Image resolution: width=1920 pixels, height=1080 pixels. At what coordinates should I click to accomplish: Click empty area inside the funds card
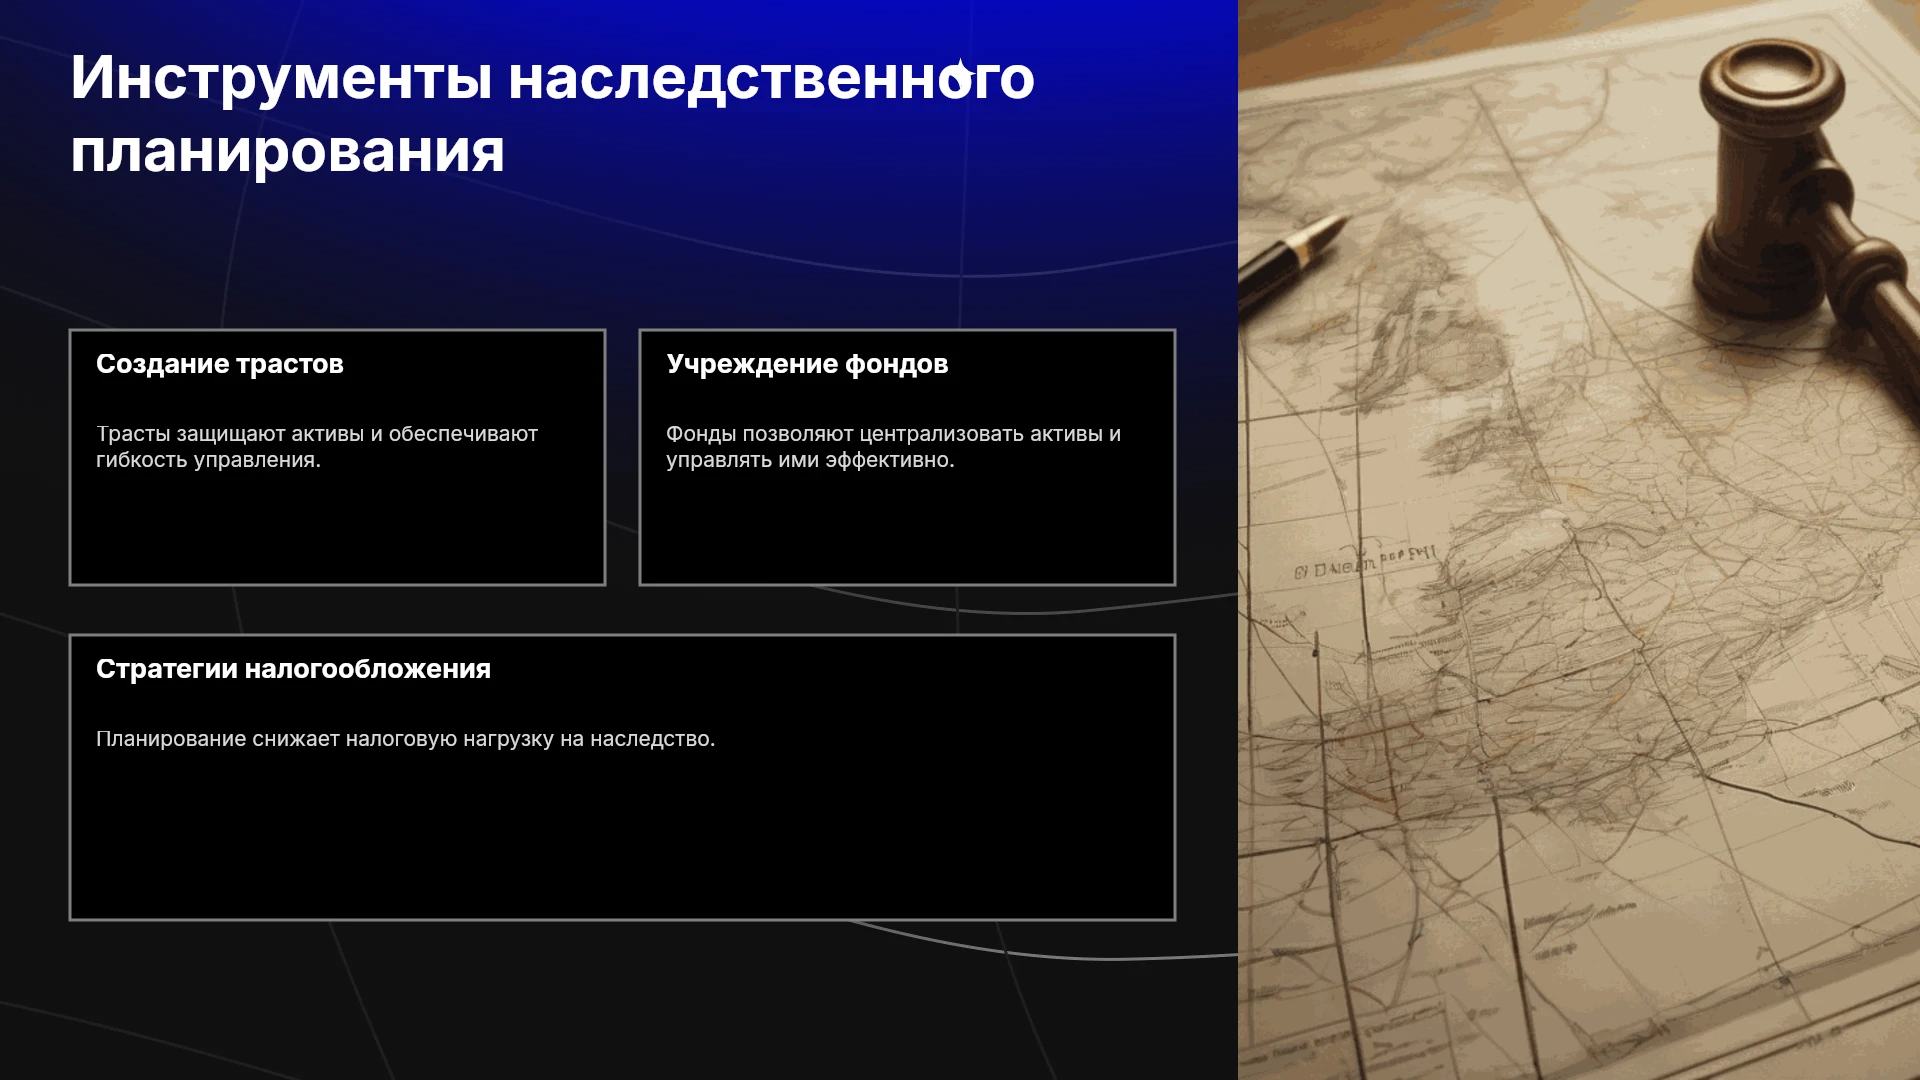pos(907,530)
